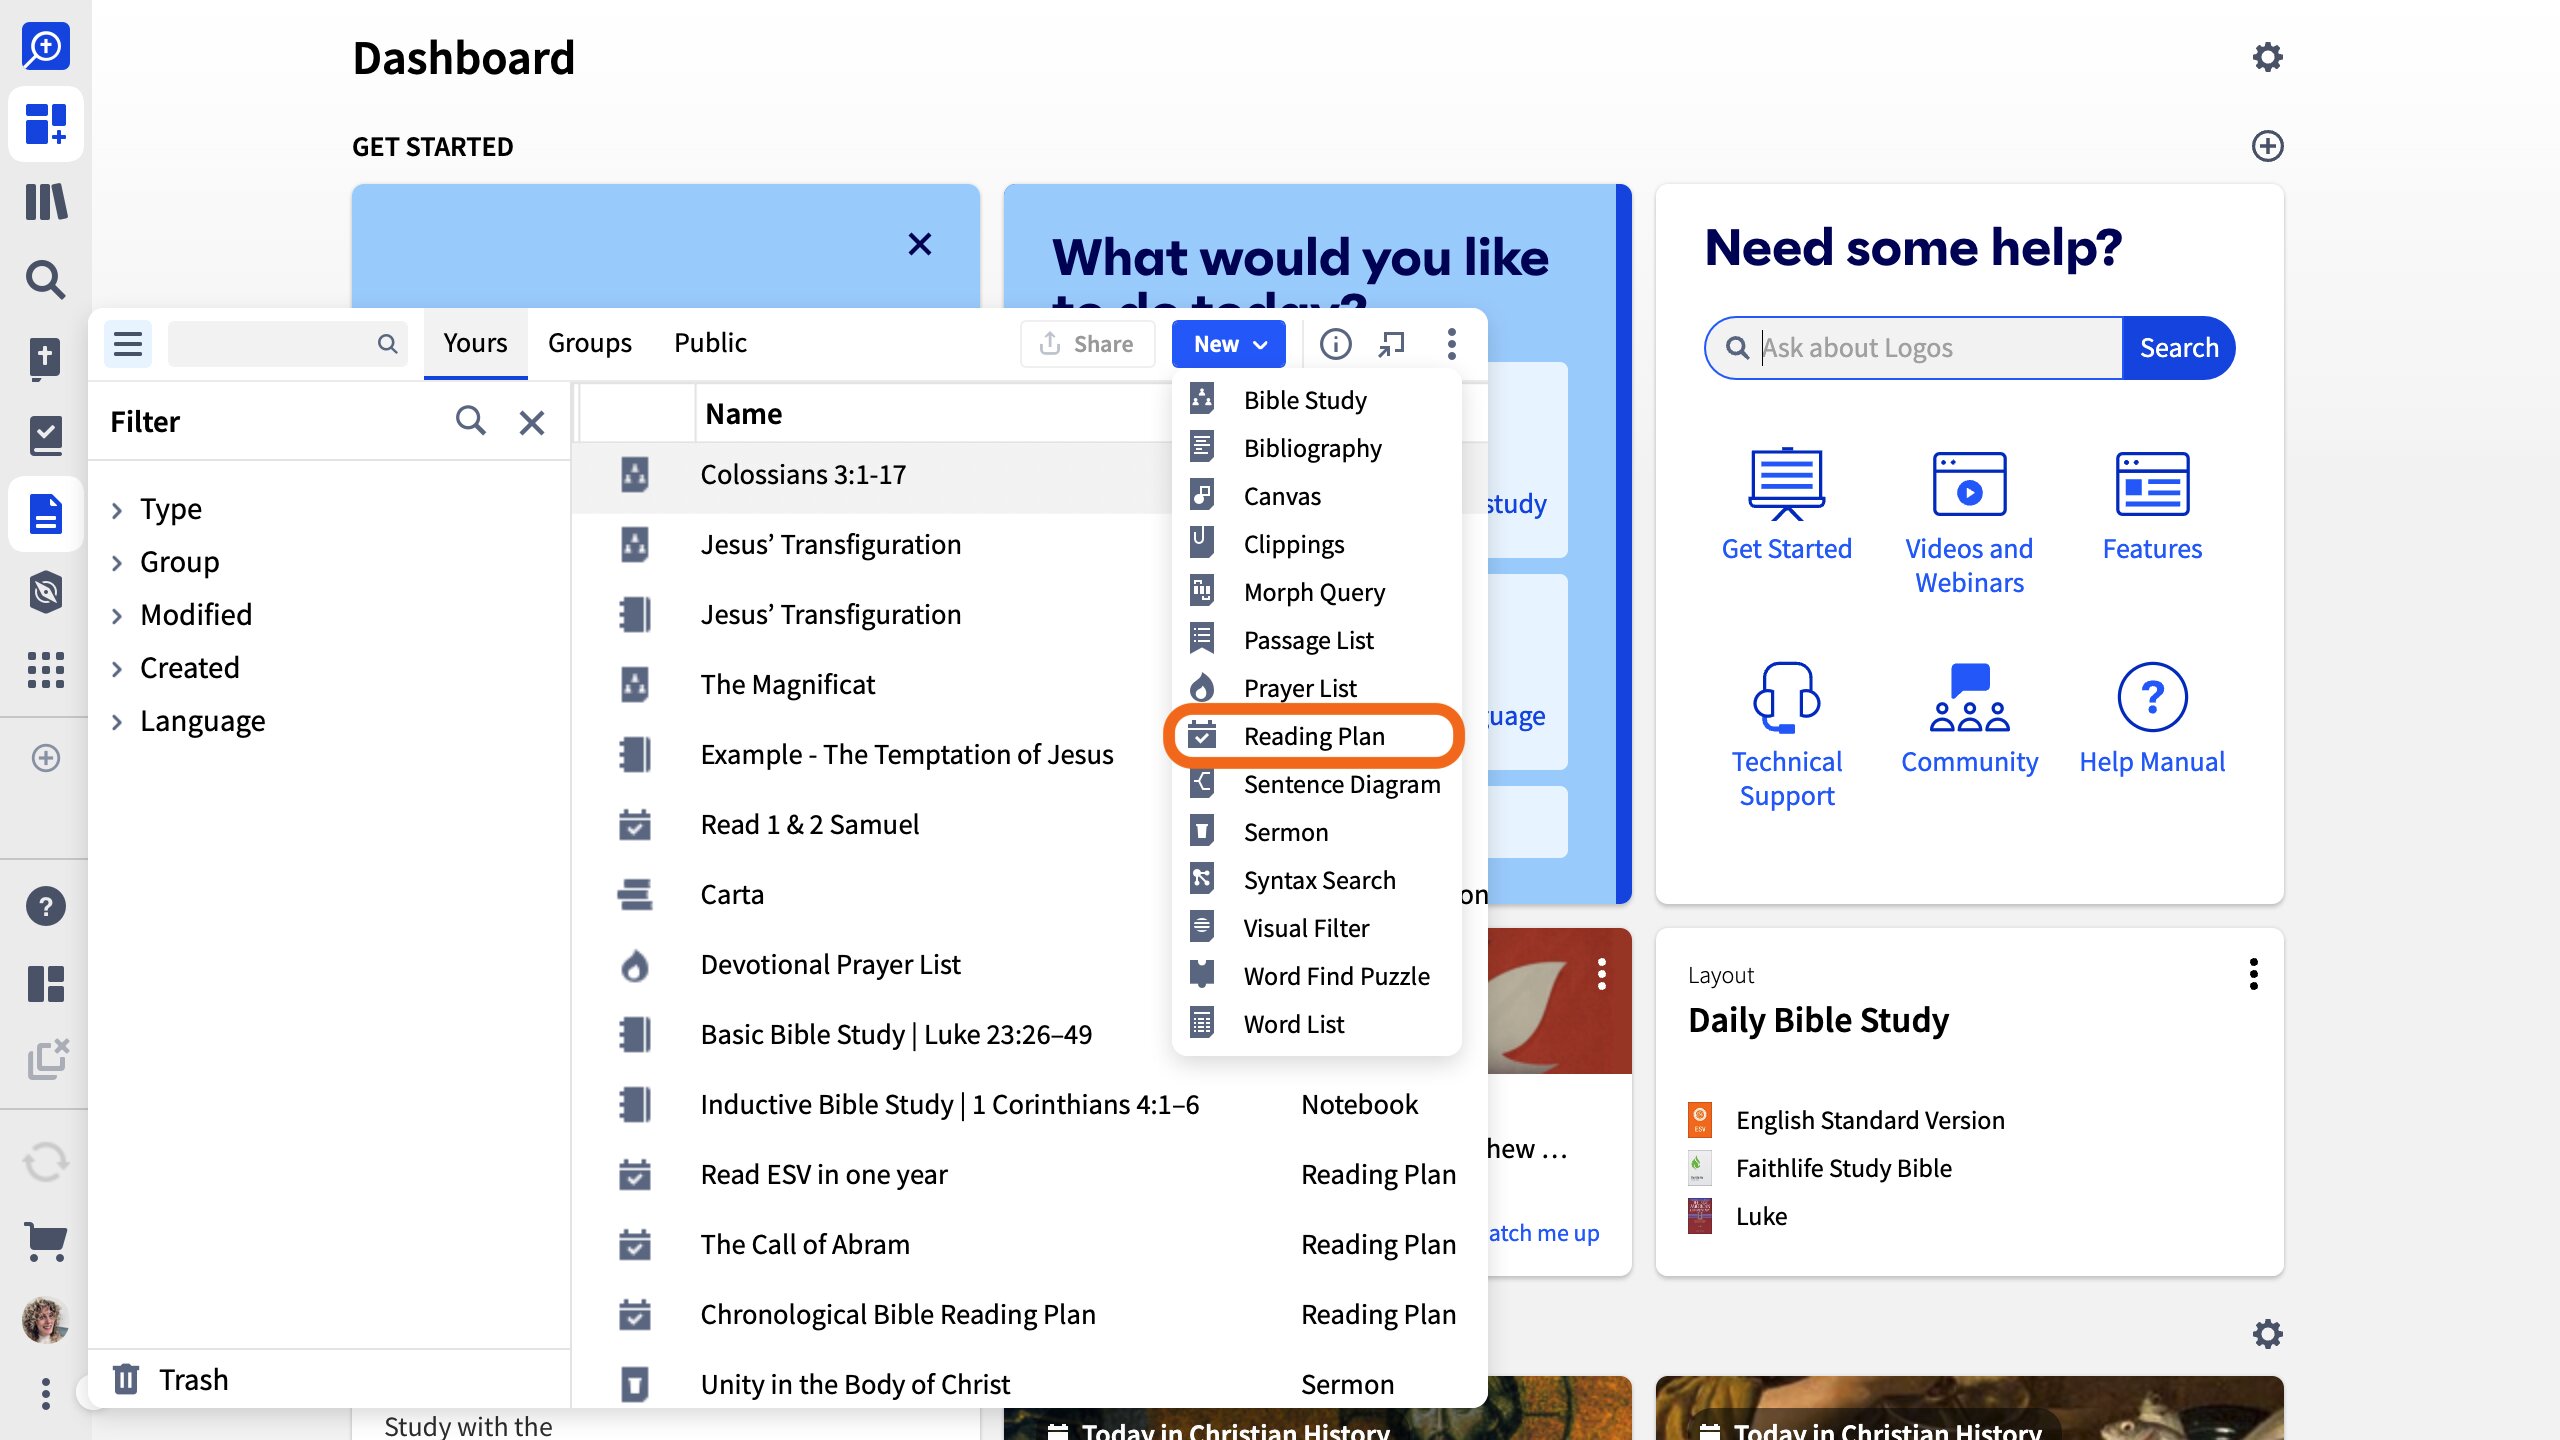Screen dimensions: 2560x1440
Task: Click the documents search field
Action: click(287, 344)
